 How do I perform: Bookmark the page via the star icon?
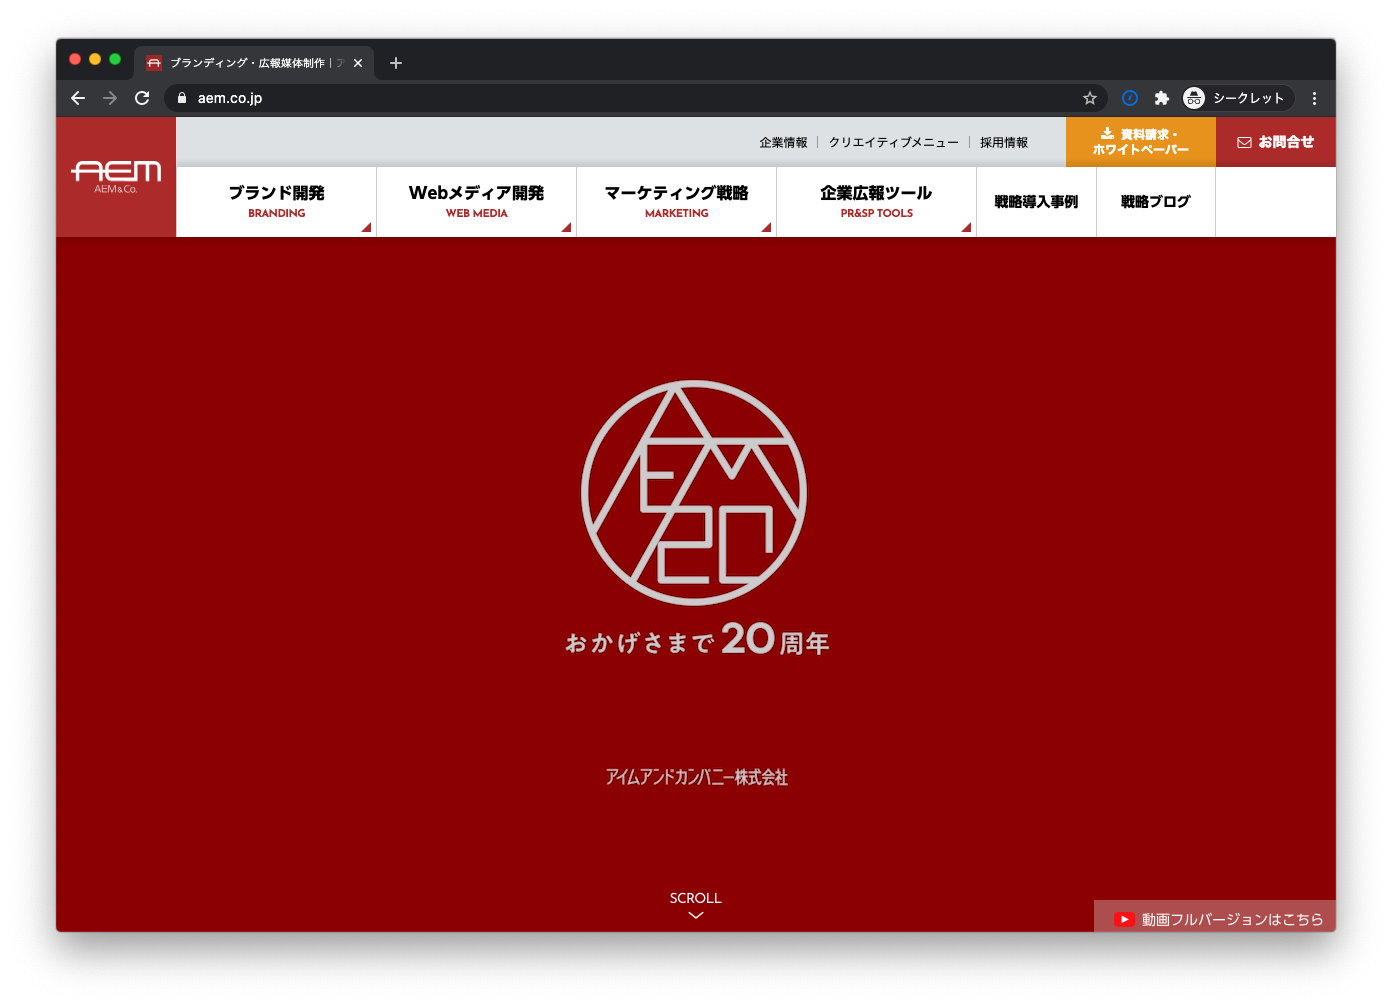1090,98
